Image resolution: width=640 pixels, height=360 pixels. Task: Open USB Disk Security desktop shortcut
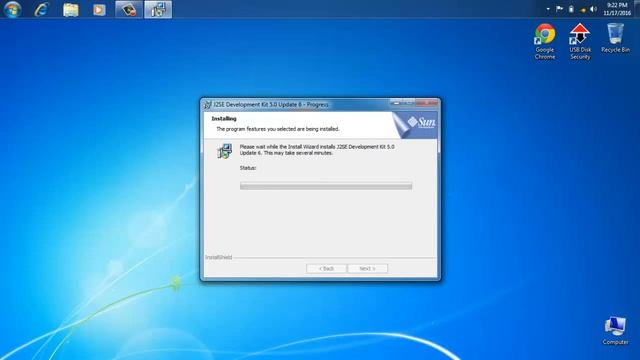coord(580,42)
